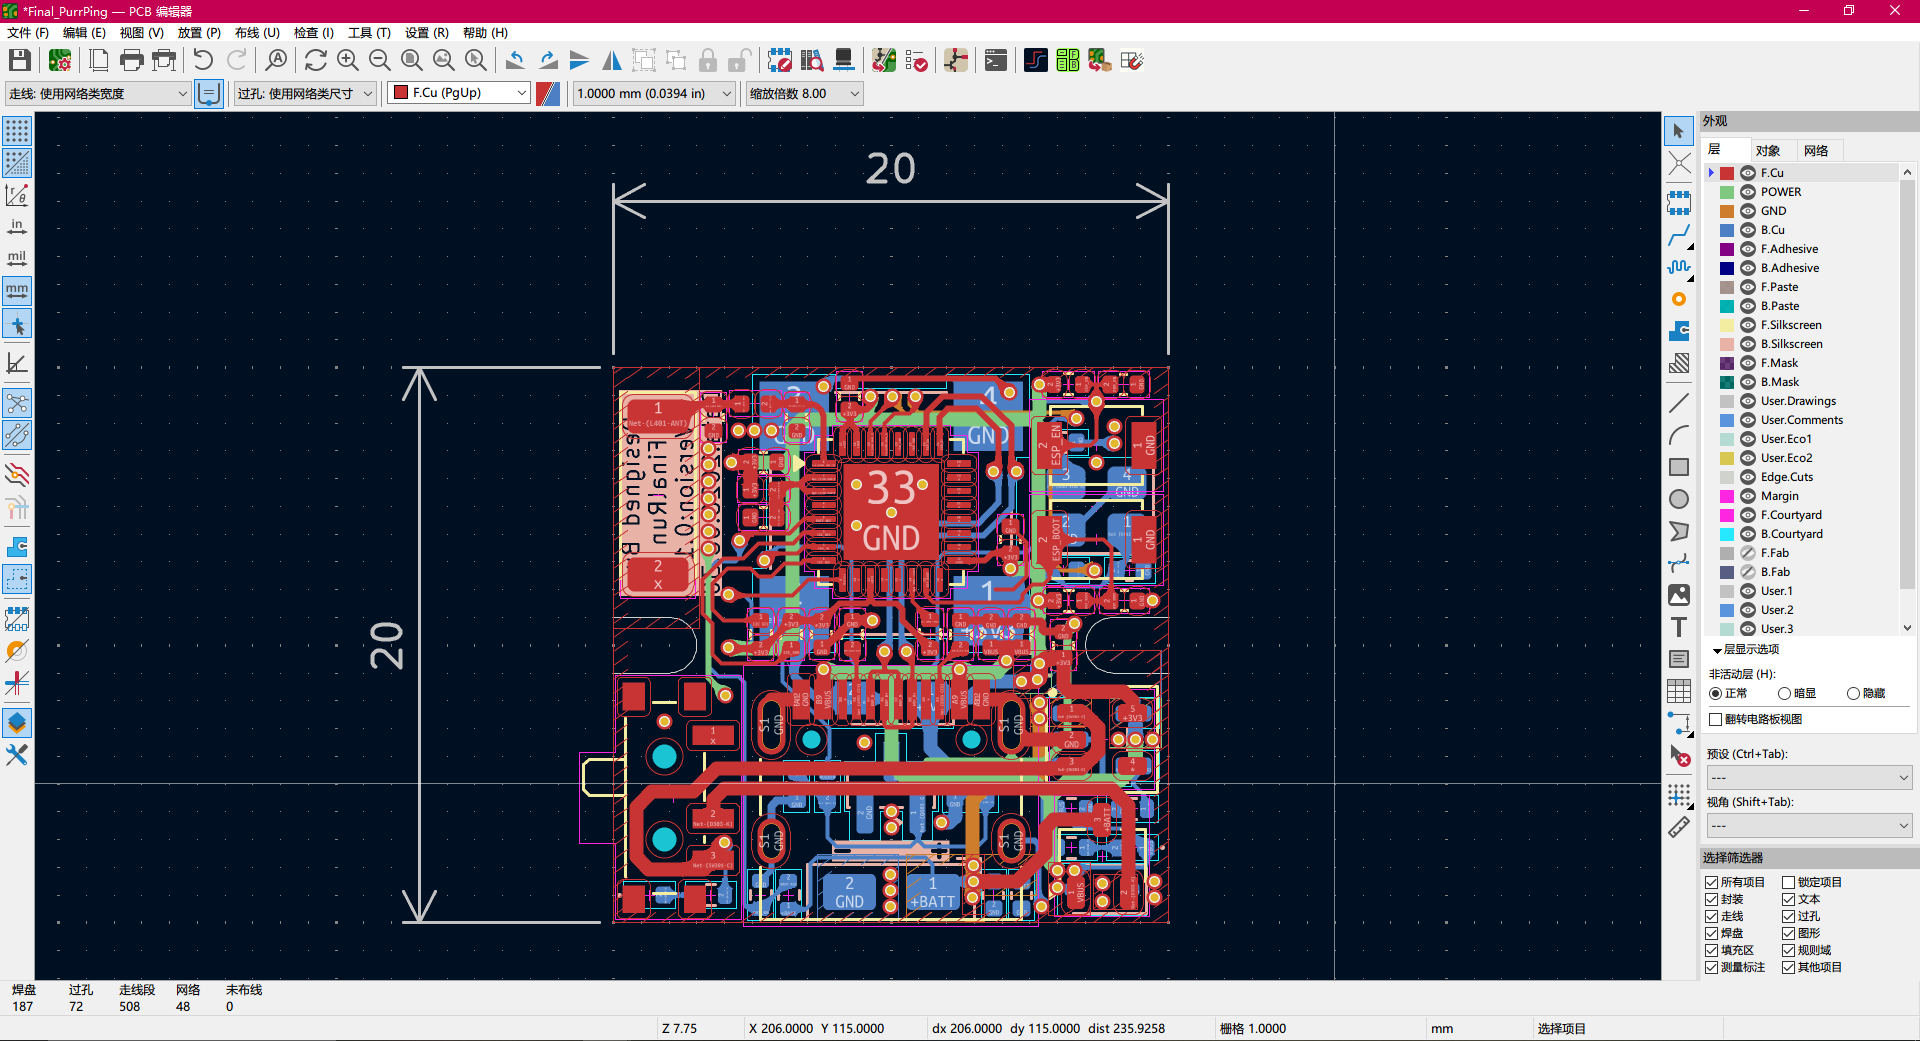The height and width of the screenshot is (1041, 1920).
Task: Click the Edge.Cuts layer color swatch
Action: [1727, 477]
